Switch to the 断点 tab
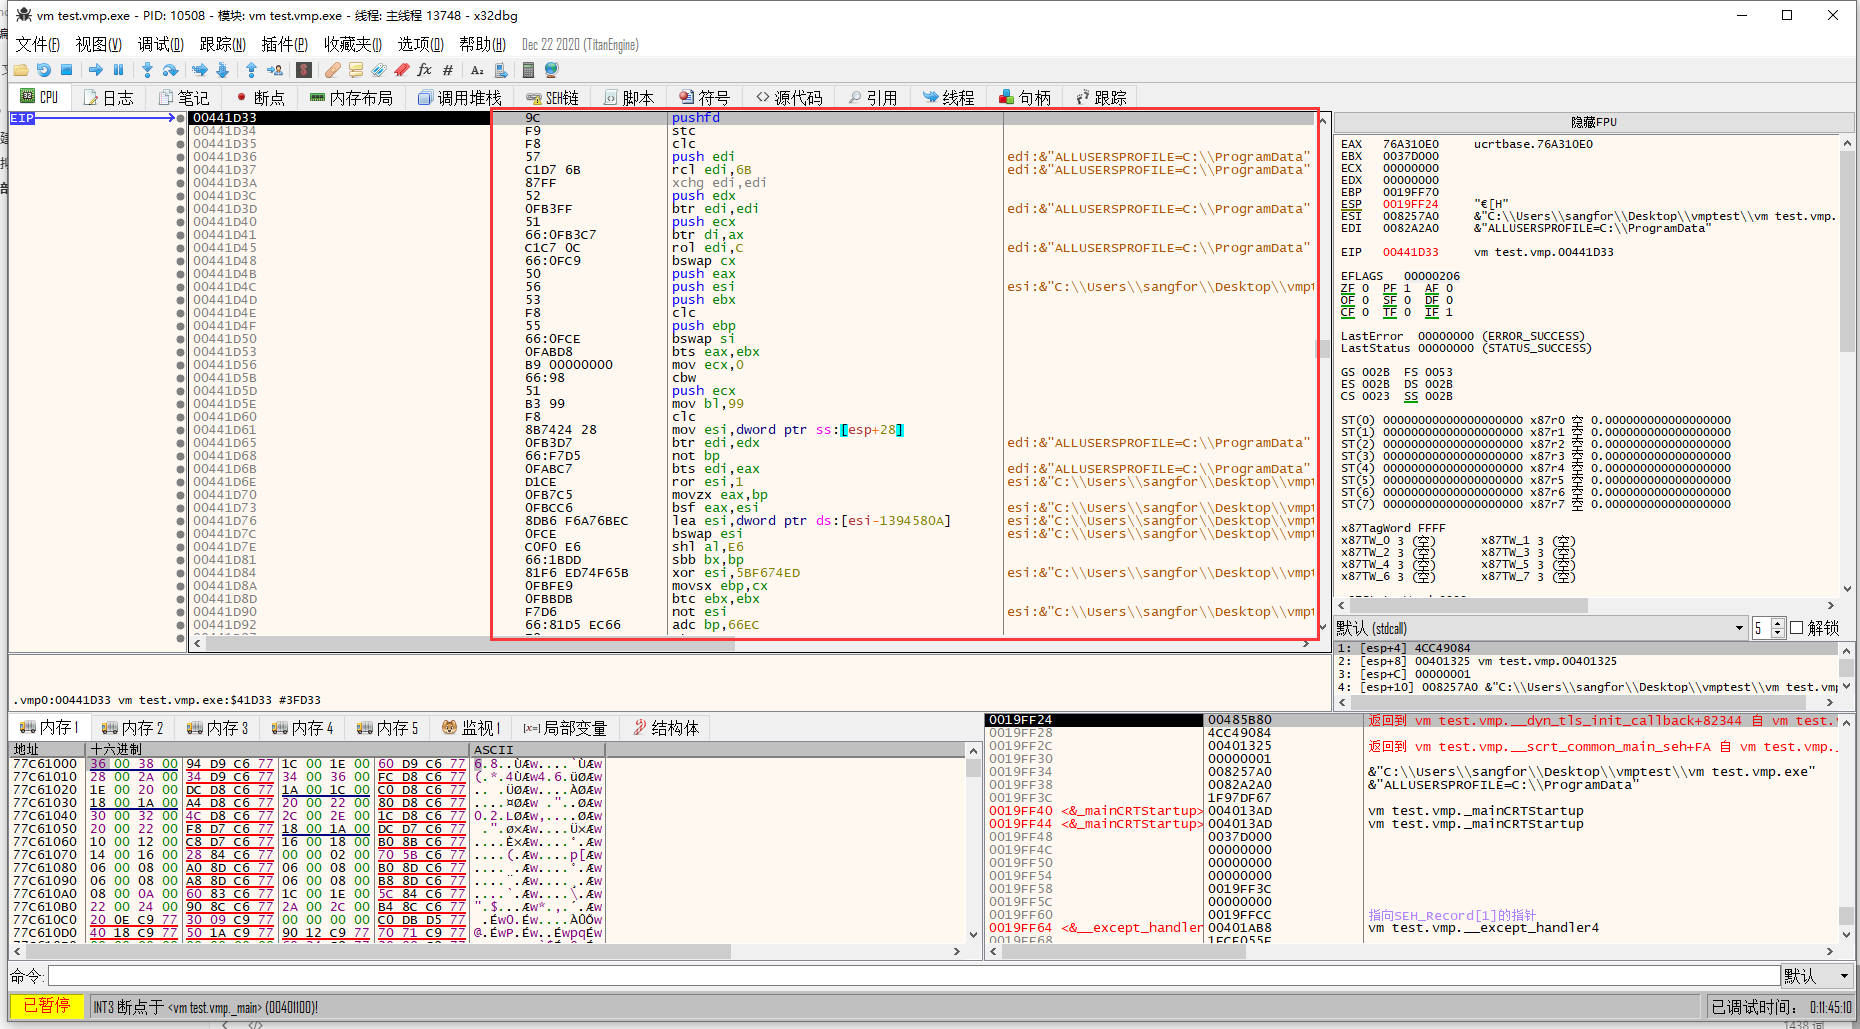Screen dimensions: 1860x1029 point(260,97)
